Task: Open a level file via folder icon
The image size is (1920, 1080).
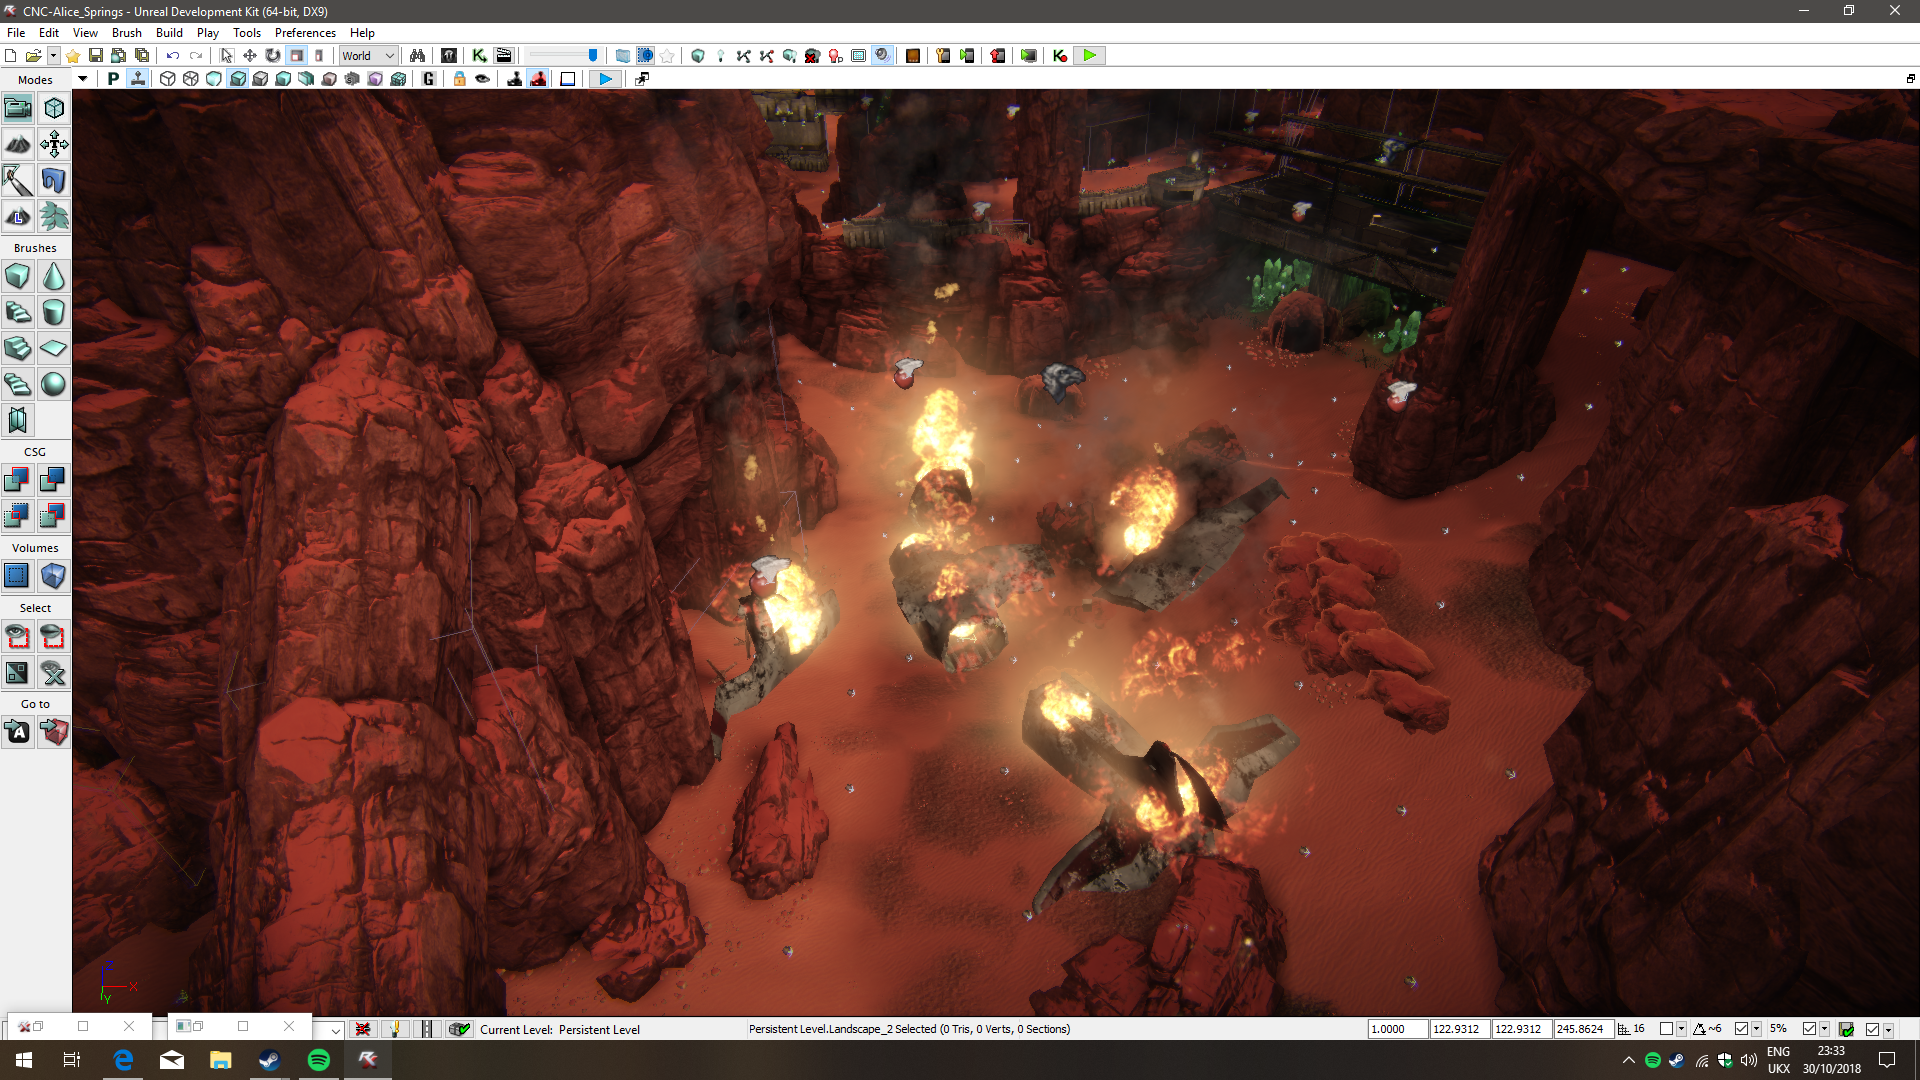Action: 33,56
